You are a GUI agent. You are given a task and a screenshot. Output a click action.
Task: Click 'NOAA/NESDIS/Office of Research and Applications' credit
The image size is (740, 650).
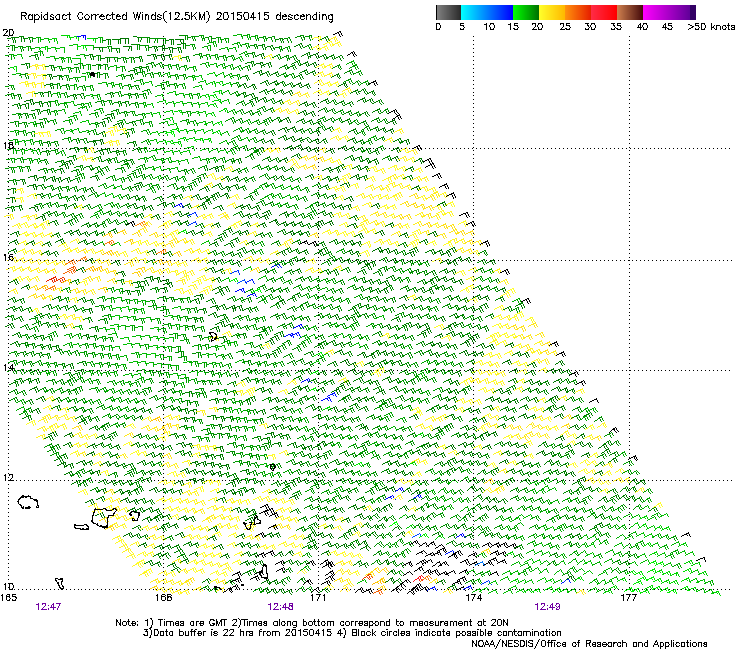(x=589, y=643)
